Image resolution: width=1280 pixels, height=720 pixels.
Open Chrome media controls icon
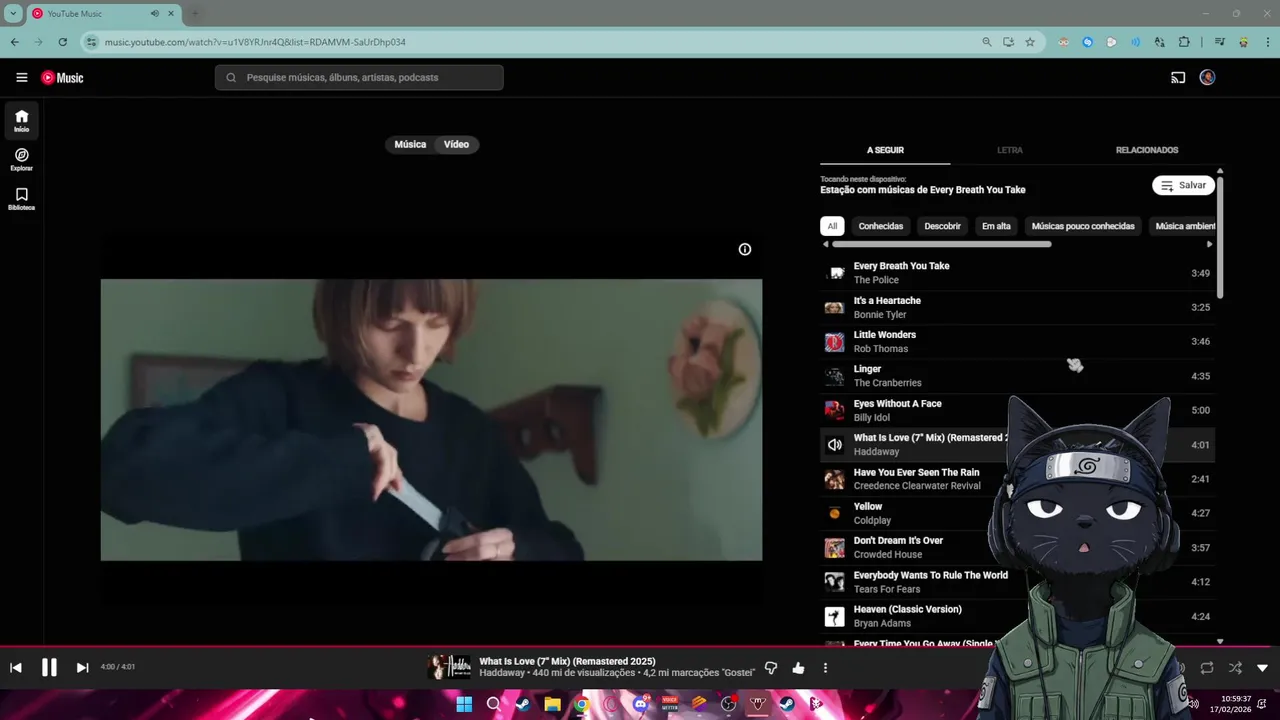tap(1219, 42)
